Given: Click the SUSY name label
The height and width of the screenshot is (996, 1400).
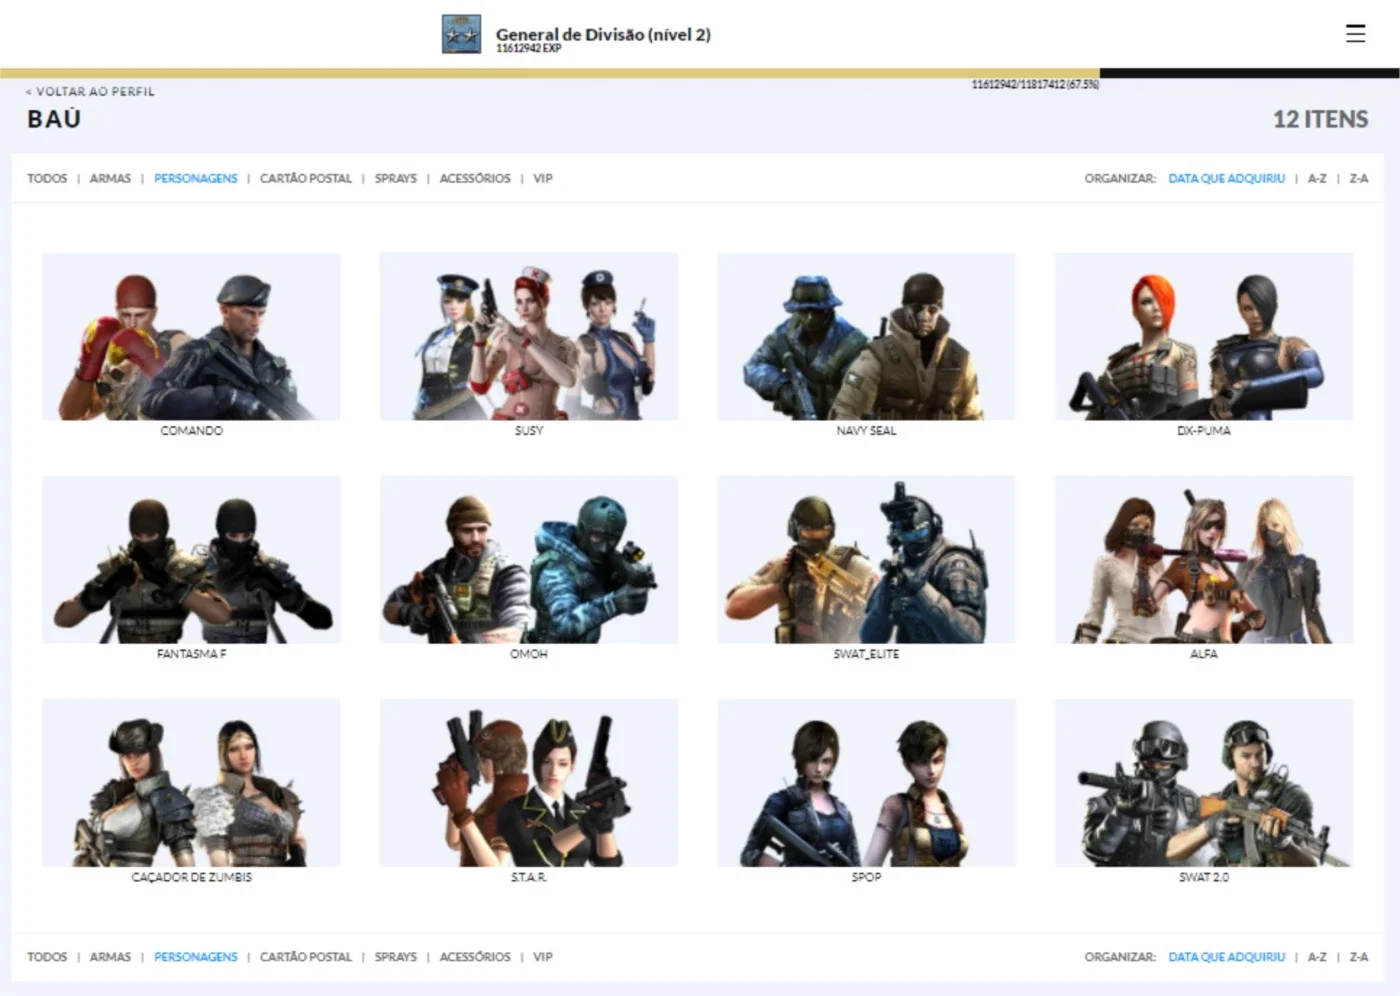Looking at the screenshot, I should point(529,430).
